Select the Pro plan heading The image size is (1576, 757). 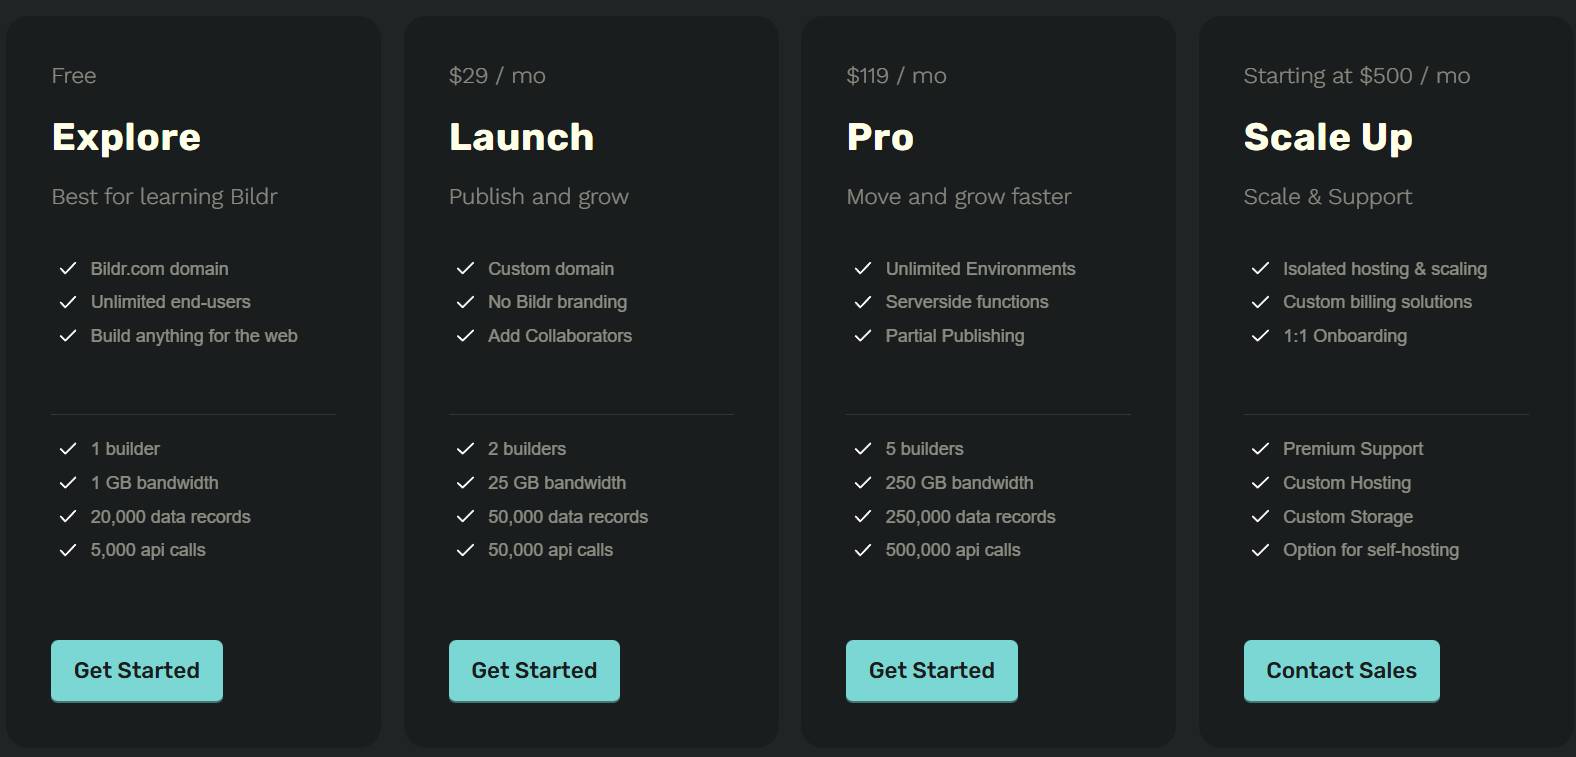879,137
